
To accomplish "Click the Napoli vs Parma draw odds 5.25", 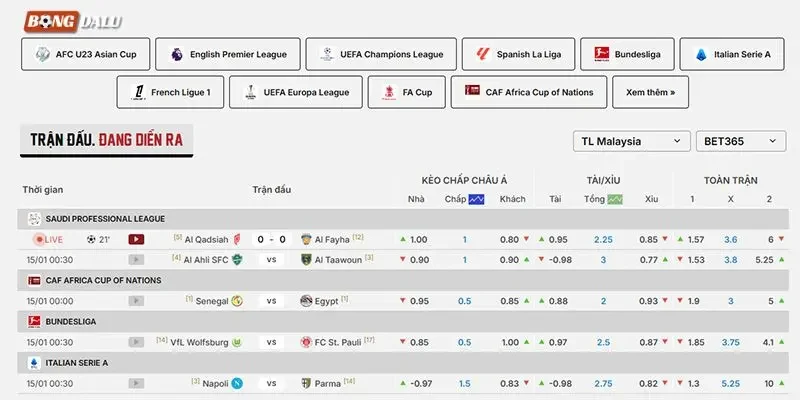I will click(x=731, y=384).
